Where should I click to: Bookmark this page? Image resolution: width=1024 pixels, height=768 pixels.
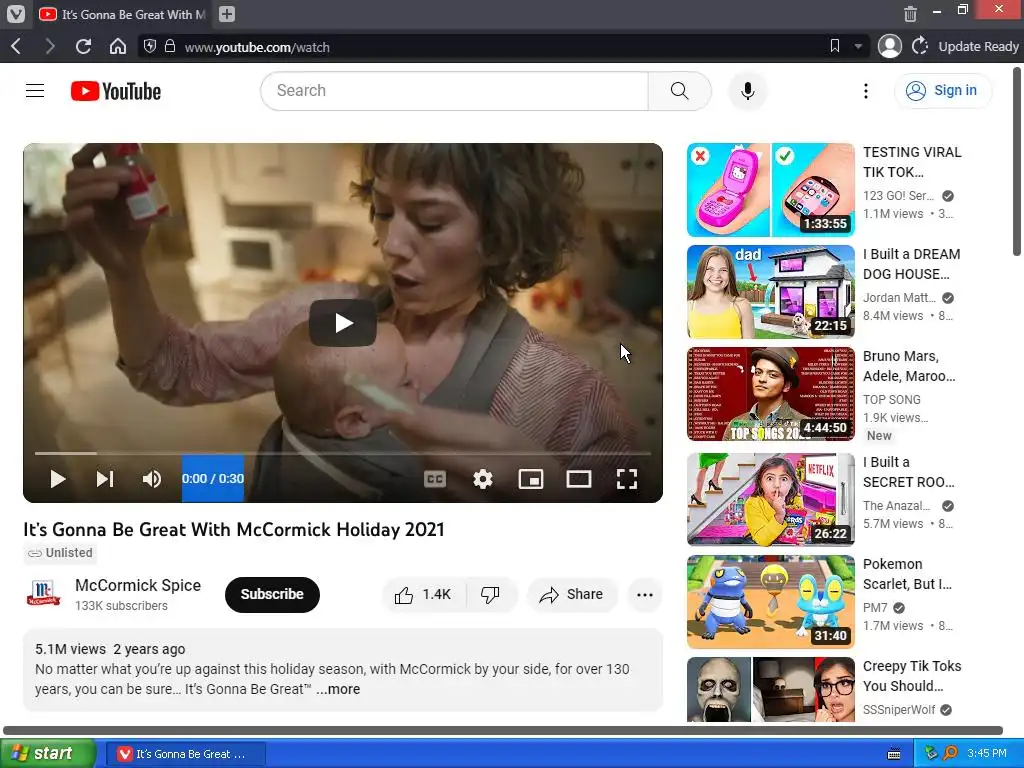(x=835, y=46)
